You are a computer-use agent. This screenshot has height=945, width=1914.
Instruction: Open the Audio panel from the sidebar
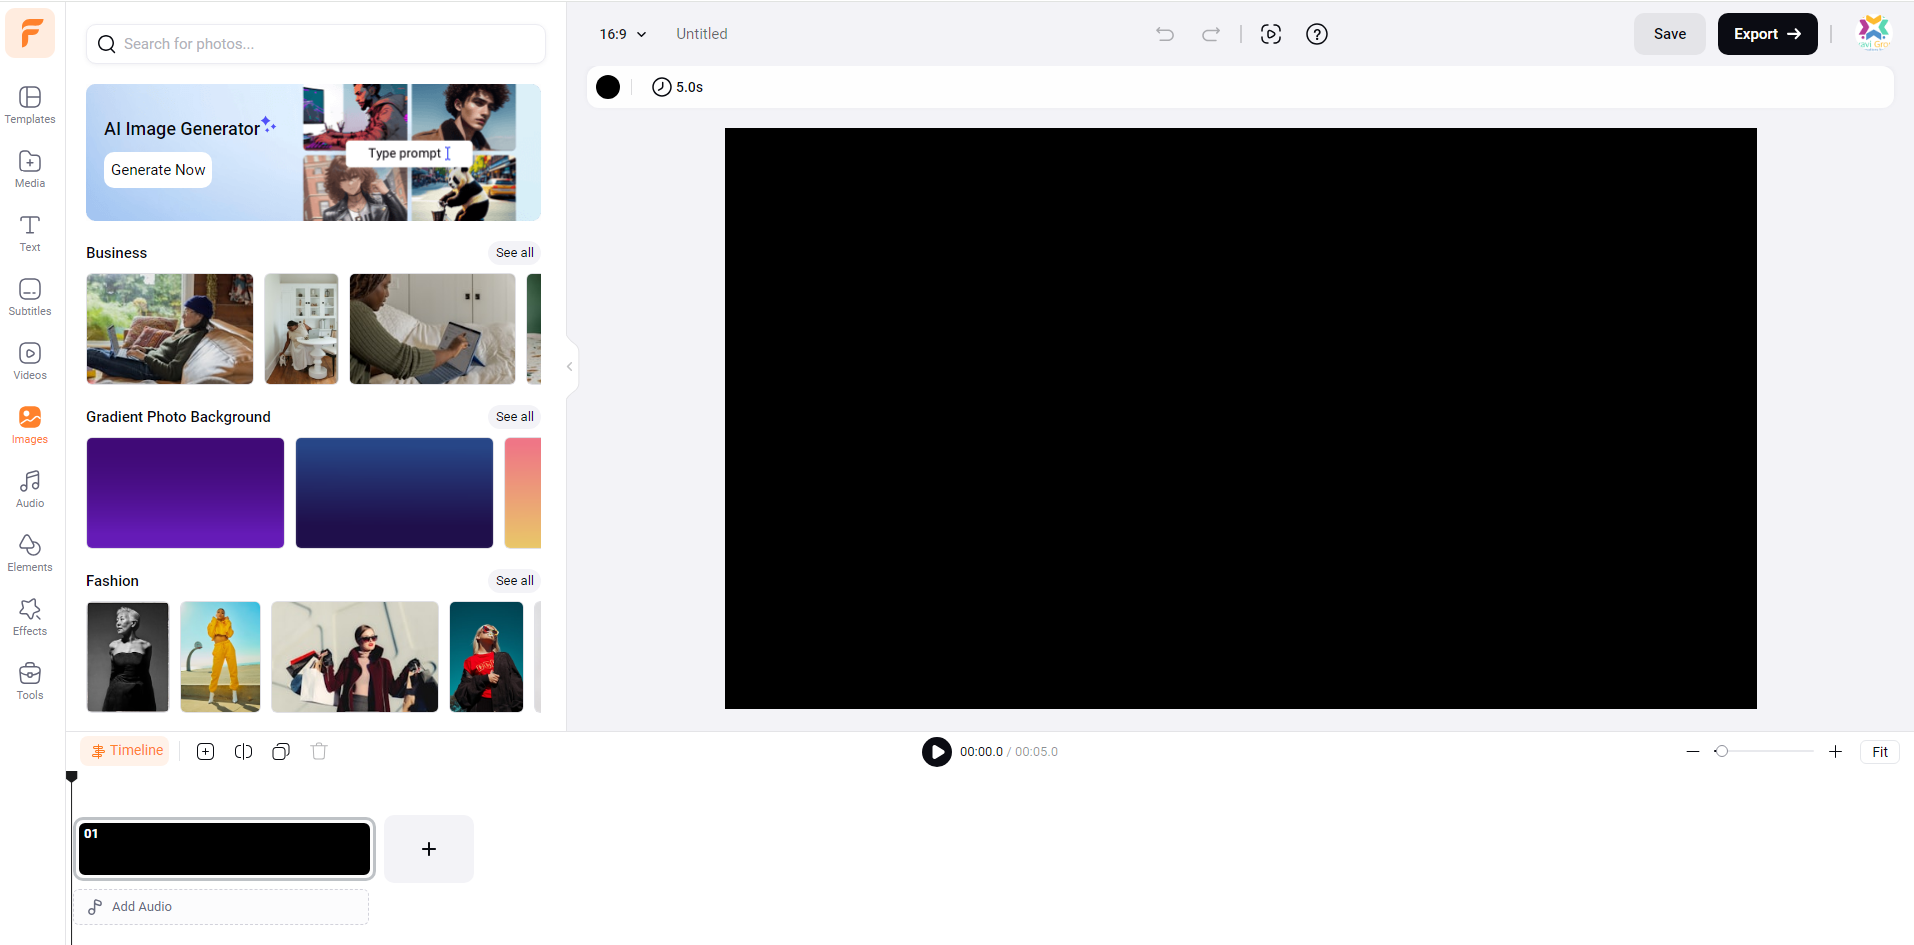tap(29, 488)
